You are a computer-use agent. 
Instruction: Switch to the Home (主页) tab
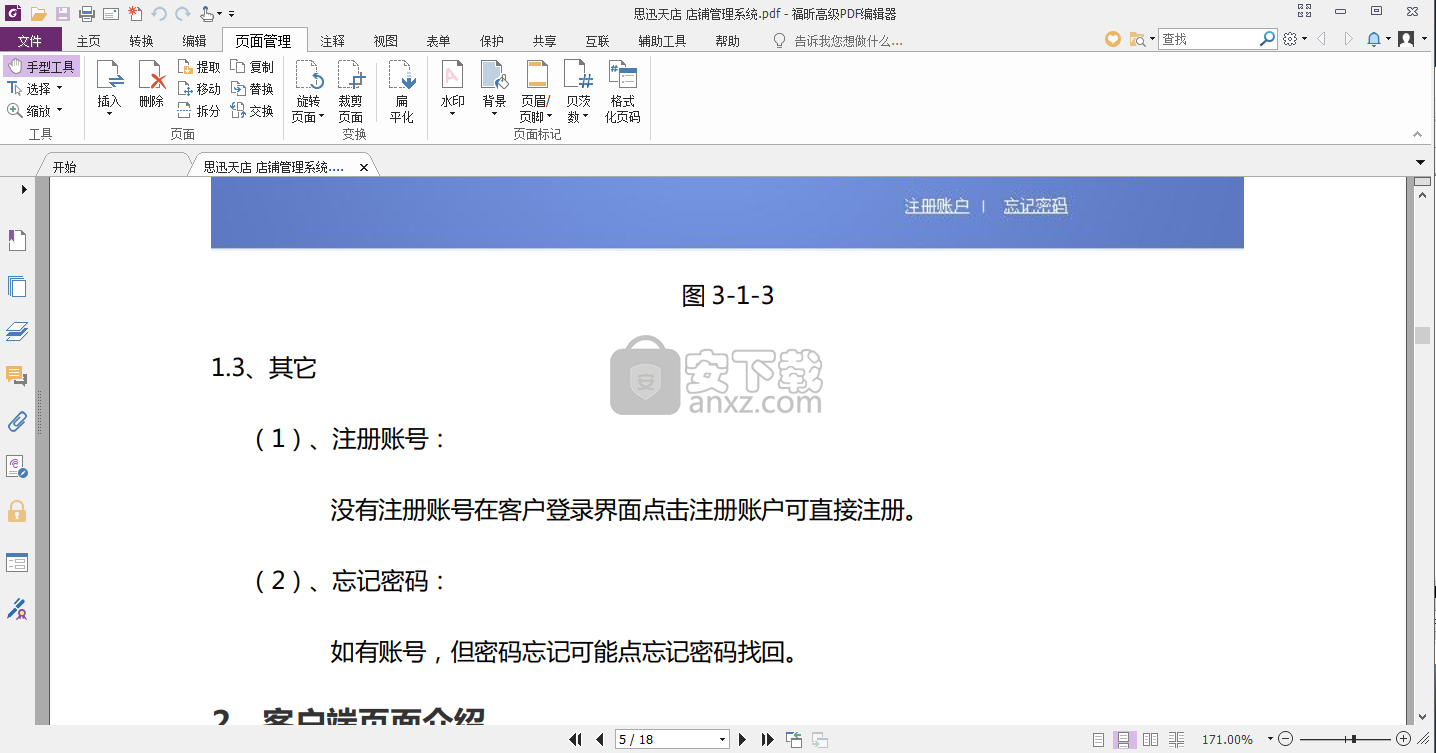[89, 41]
